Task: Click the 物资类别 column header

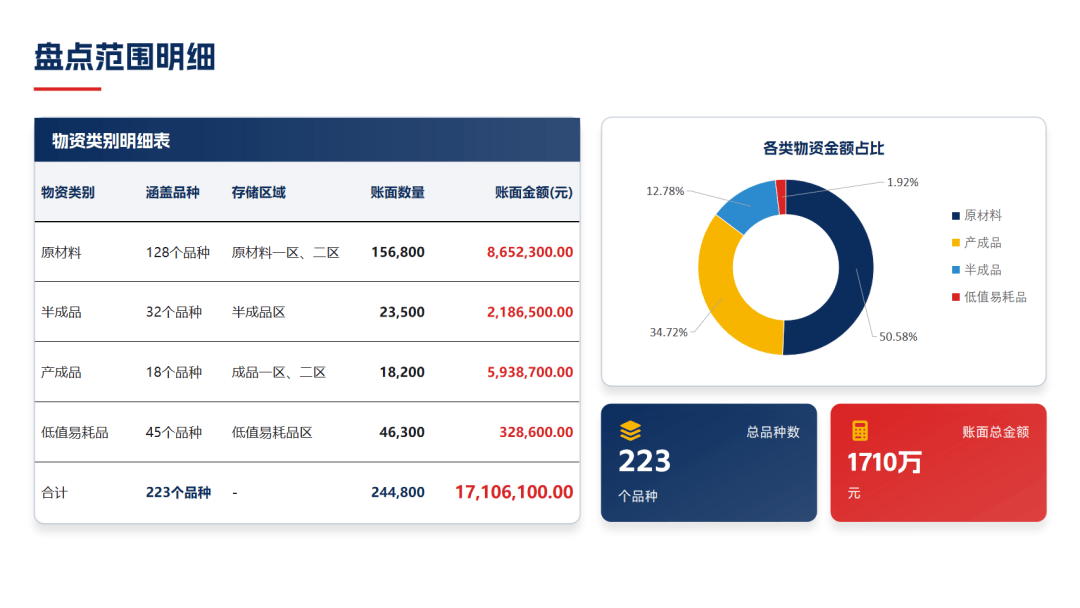Action: (68, 192)
